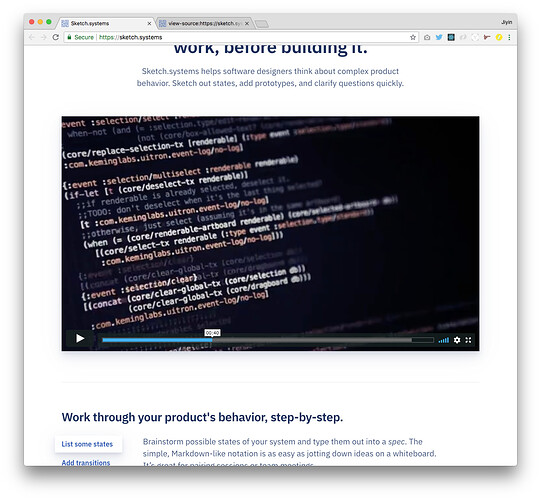Bookmark this page with the star
540x500 pixels.
coord(413,37)
